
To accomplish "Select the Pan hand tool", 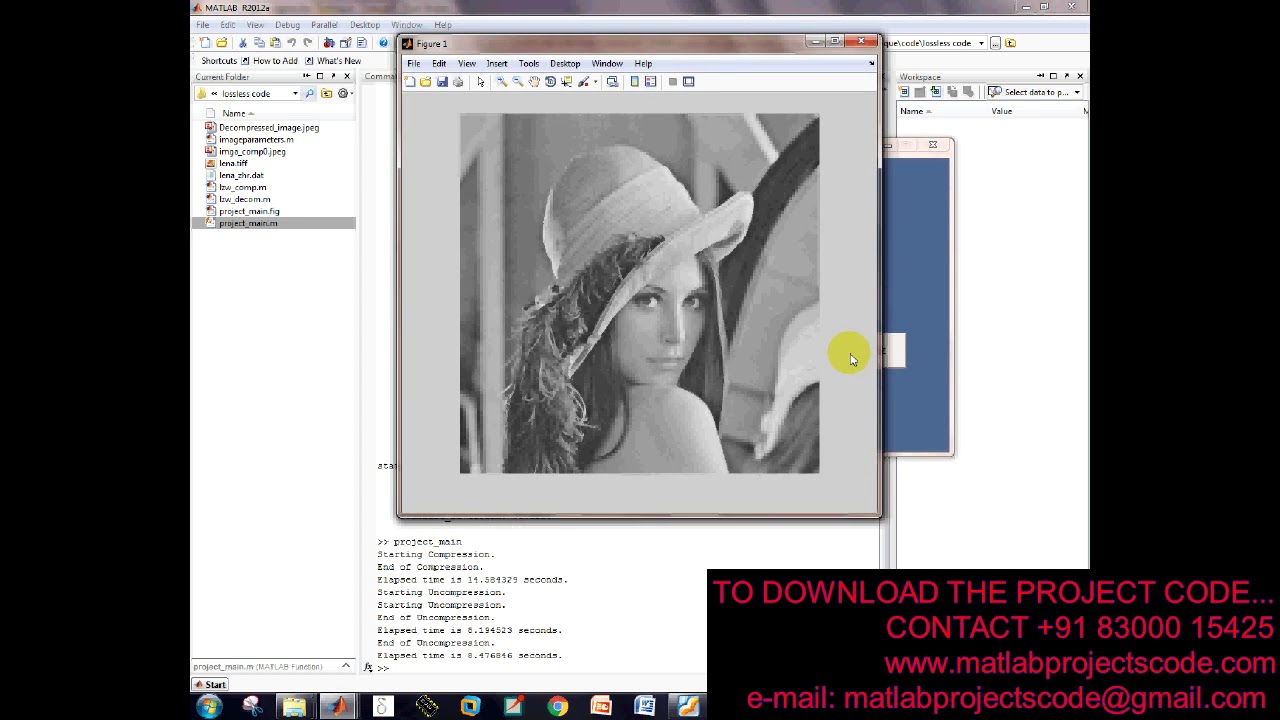I will coord(534,82).
